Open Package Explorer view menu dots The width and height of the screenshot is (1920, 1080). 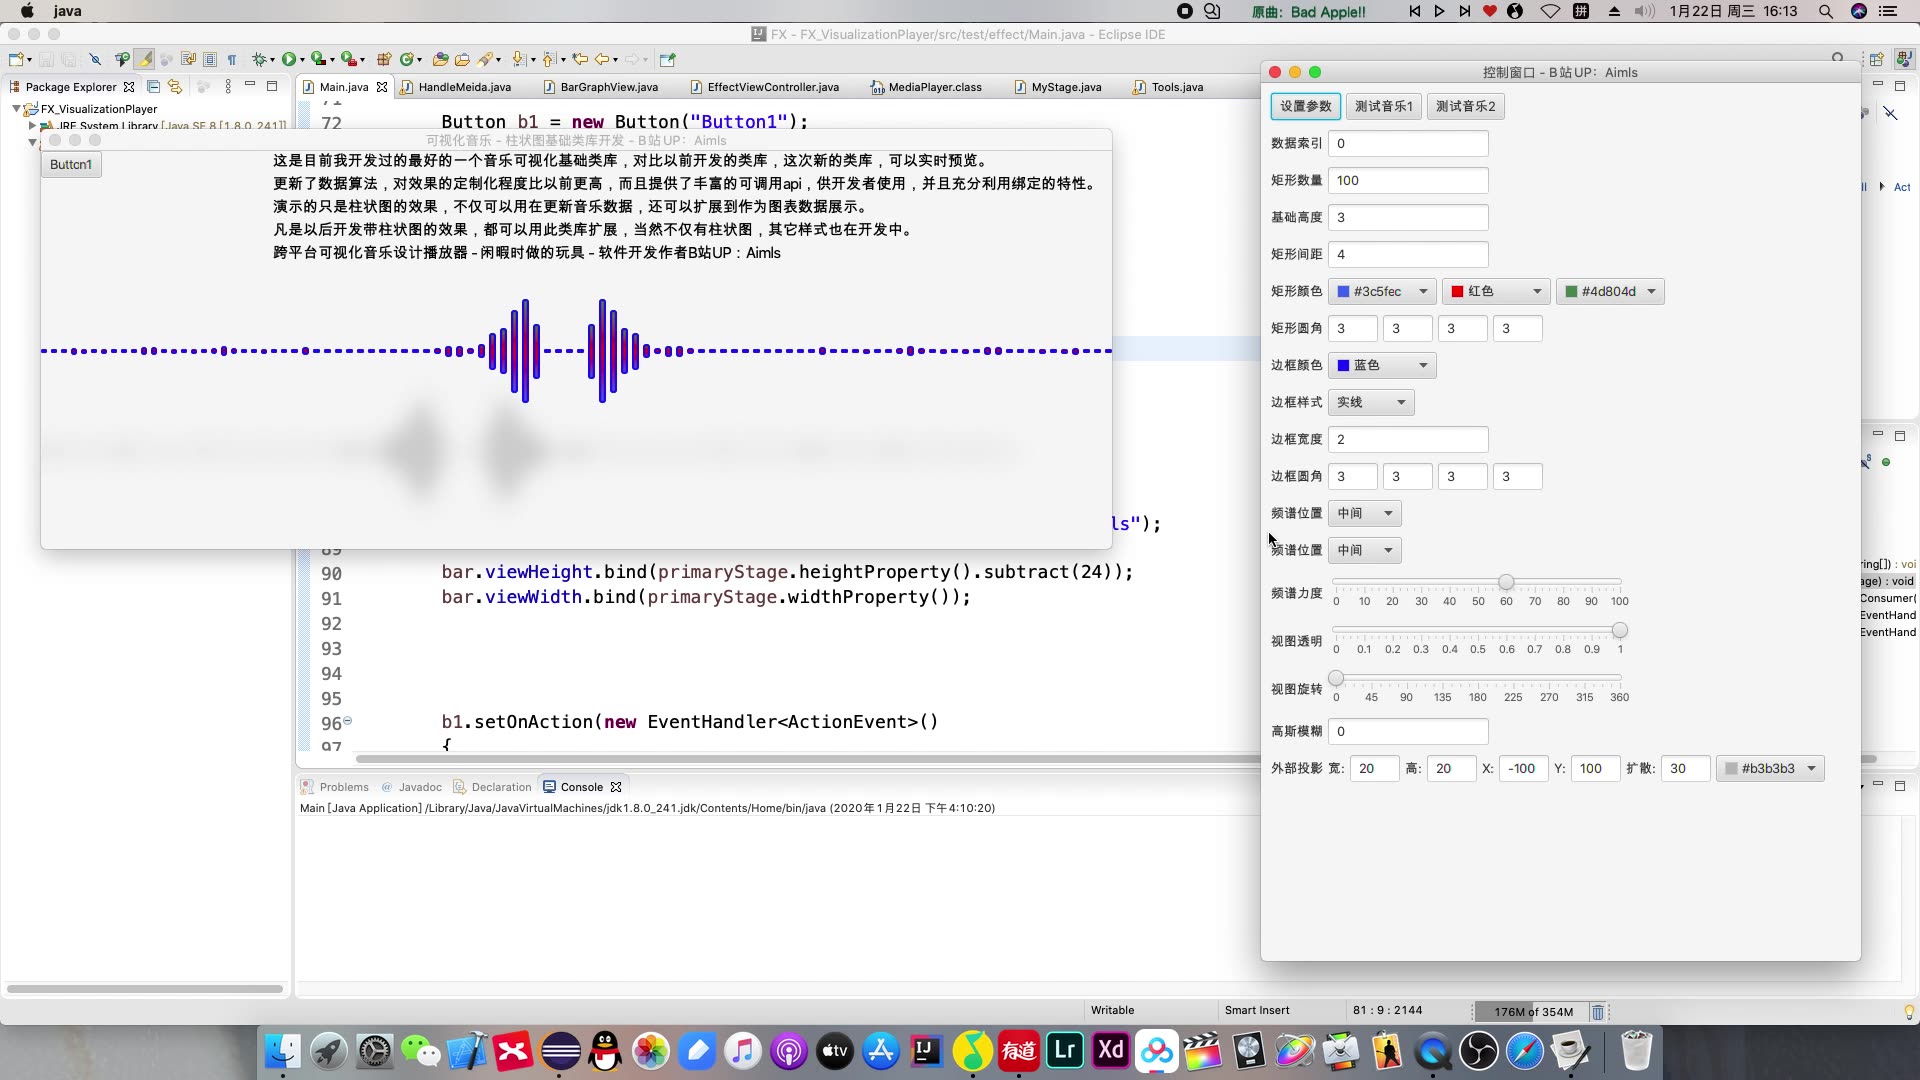[x=228, y=87]
